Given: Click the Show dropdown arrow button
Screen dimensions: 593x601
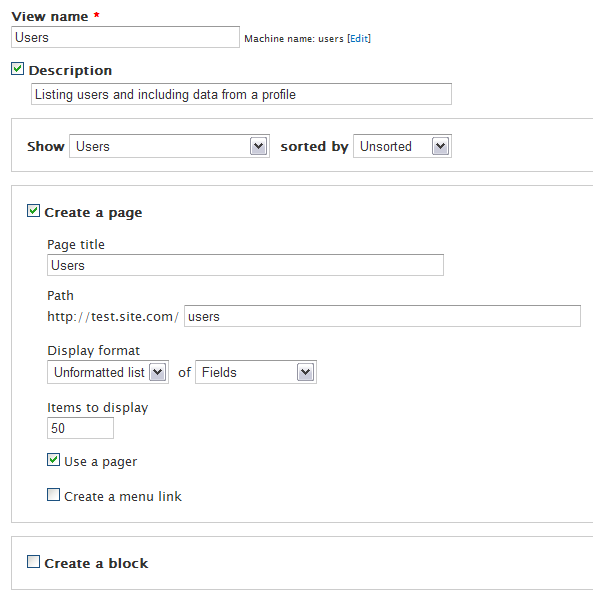Looking at the screenshot, I should coord(258,146).
